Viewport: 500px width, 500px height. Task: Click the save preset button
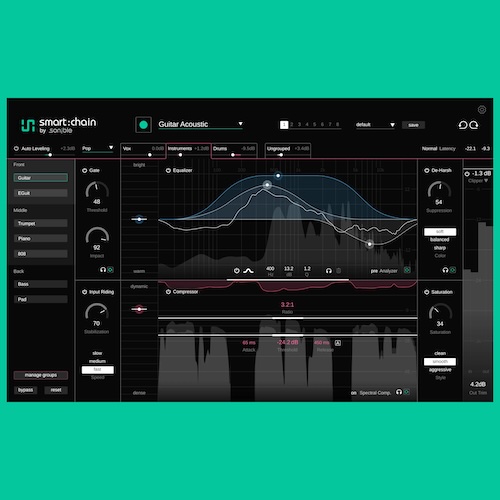pos(413,125)
